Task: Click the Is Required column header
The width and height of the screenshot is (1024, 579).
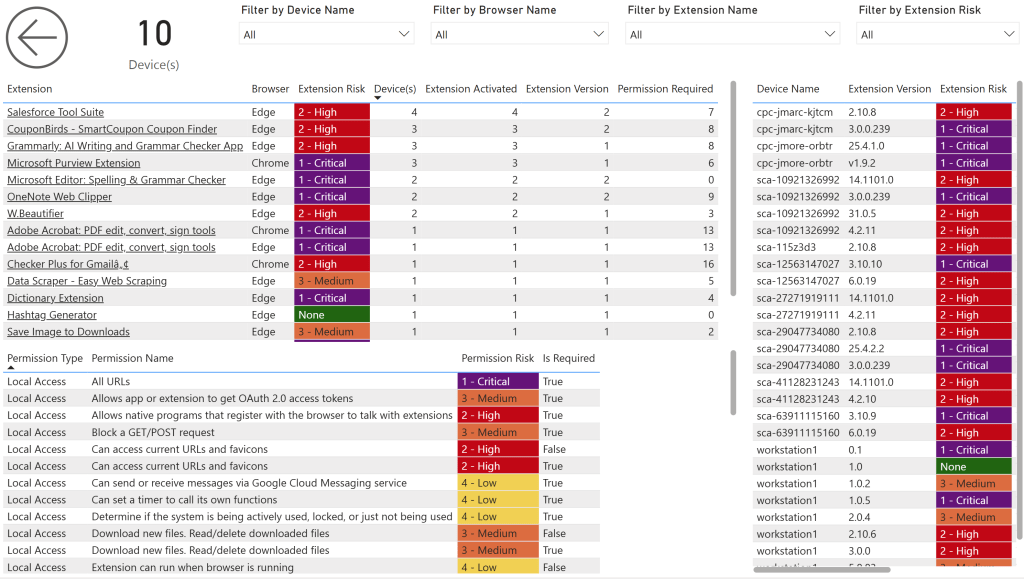Action: tap(569, 358)
